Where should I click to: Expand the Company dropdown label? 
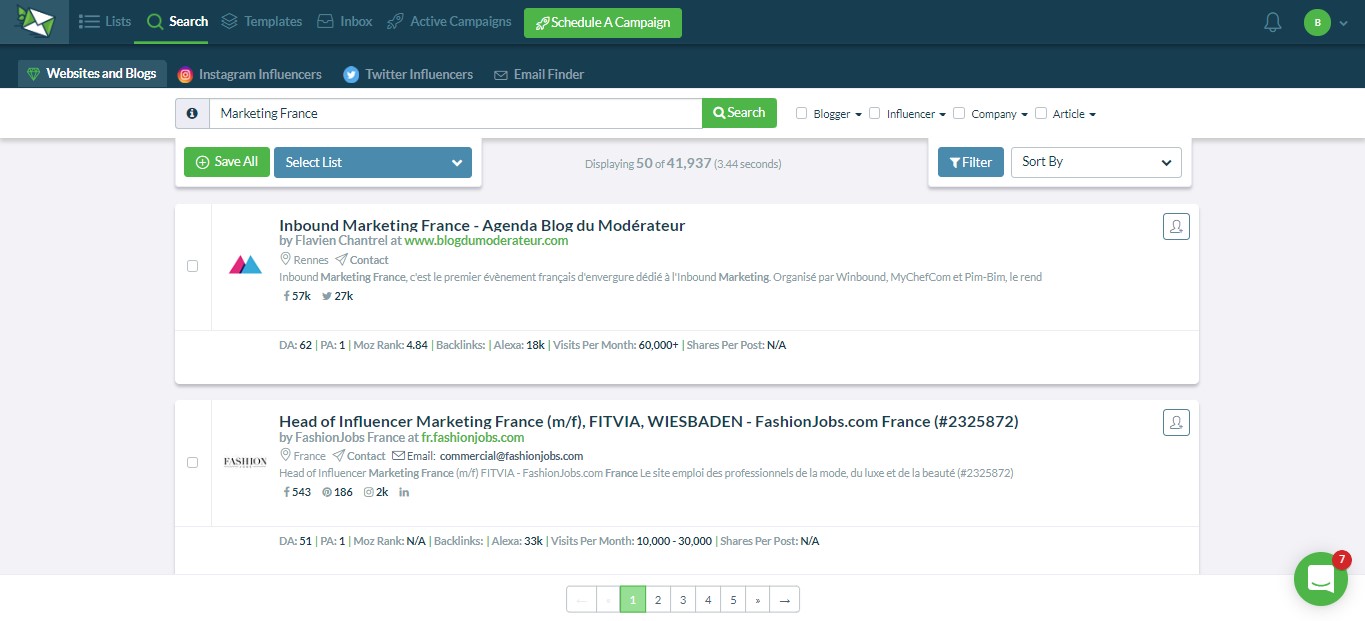point(1000,114)
